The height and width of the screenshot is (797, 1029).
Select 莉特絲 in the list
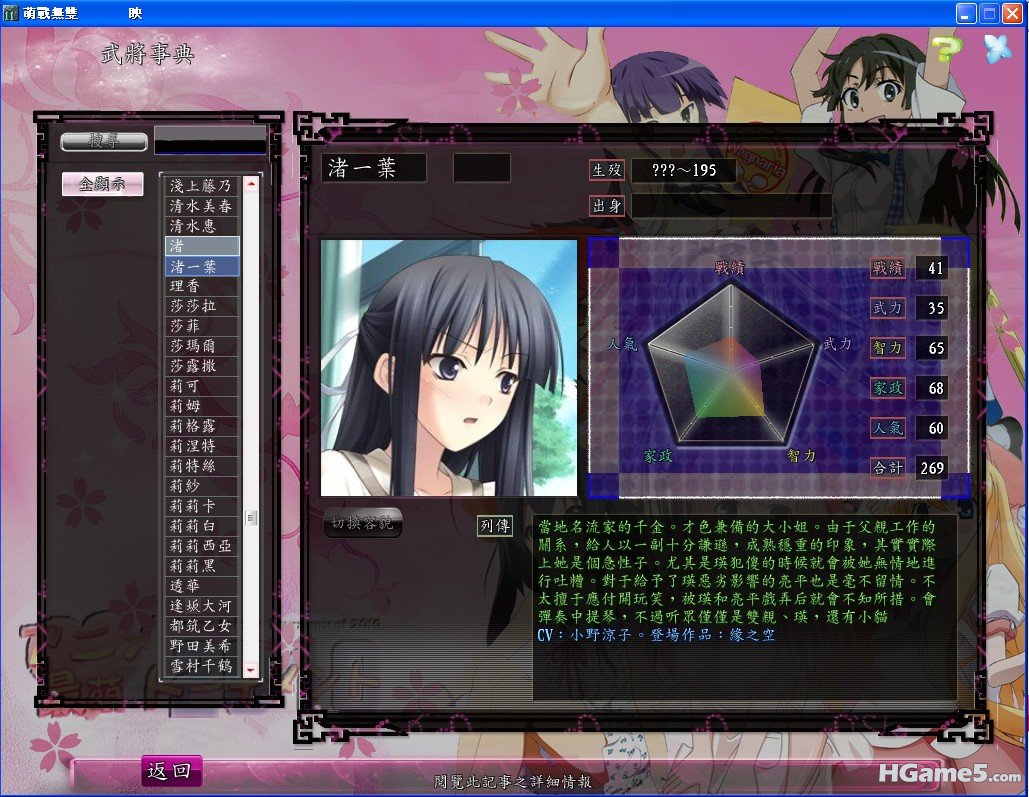(x=201, y=466)
